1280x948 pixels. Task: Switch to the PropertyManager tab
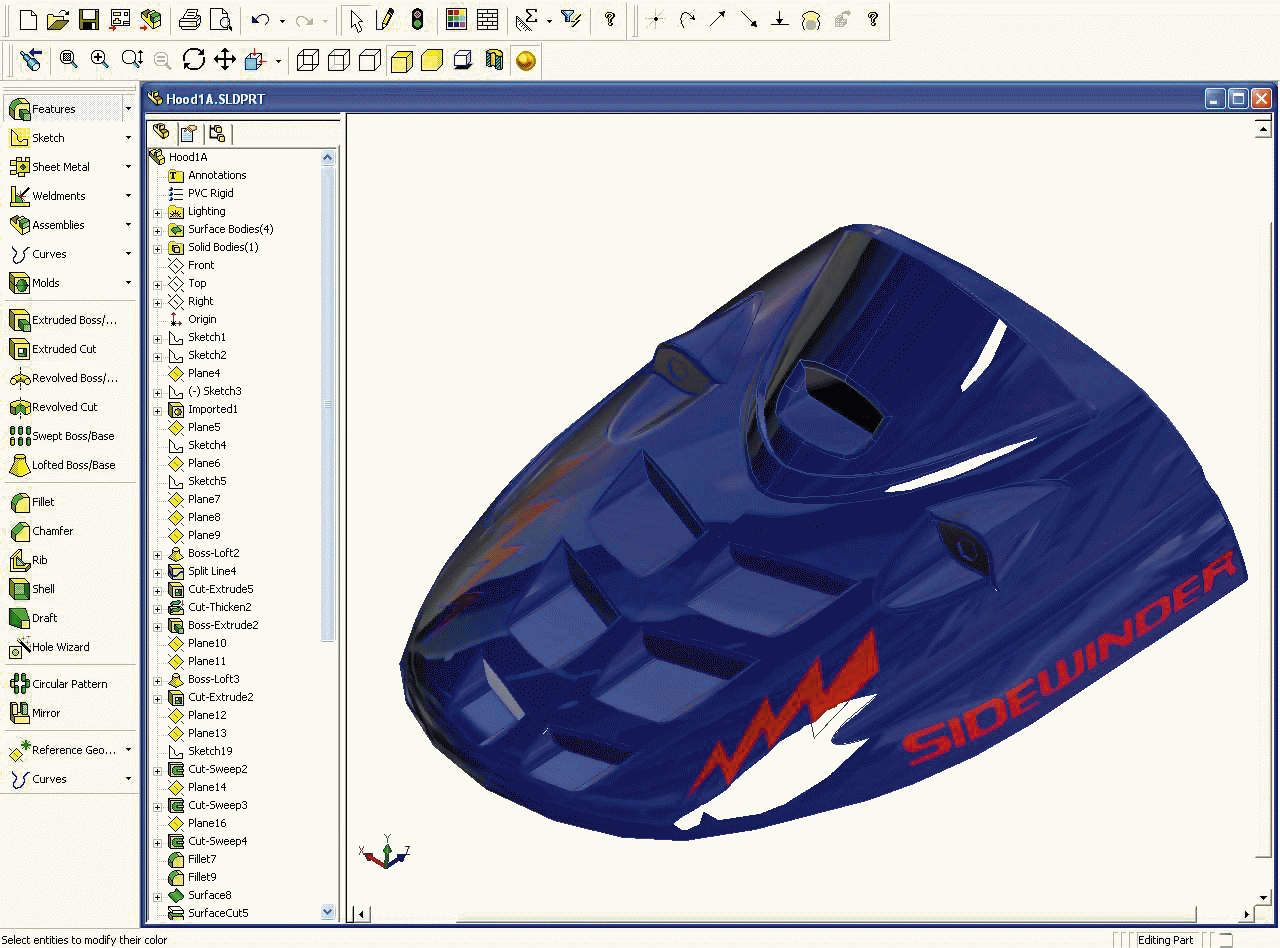pos(188,133)
